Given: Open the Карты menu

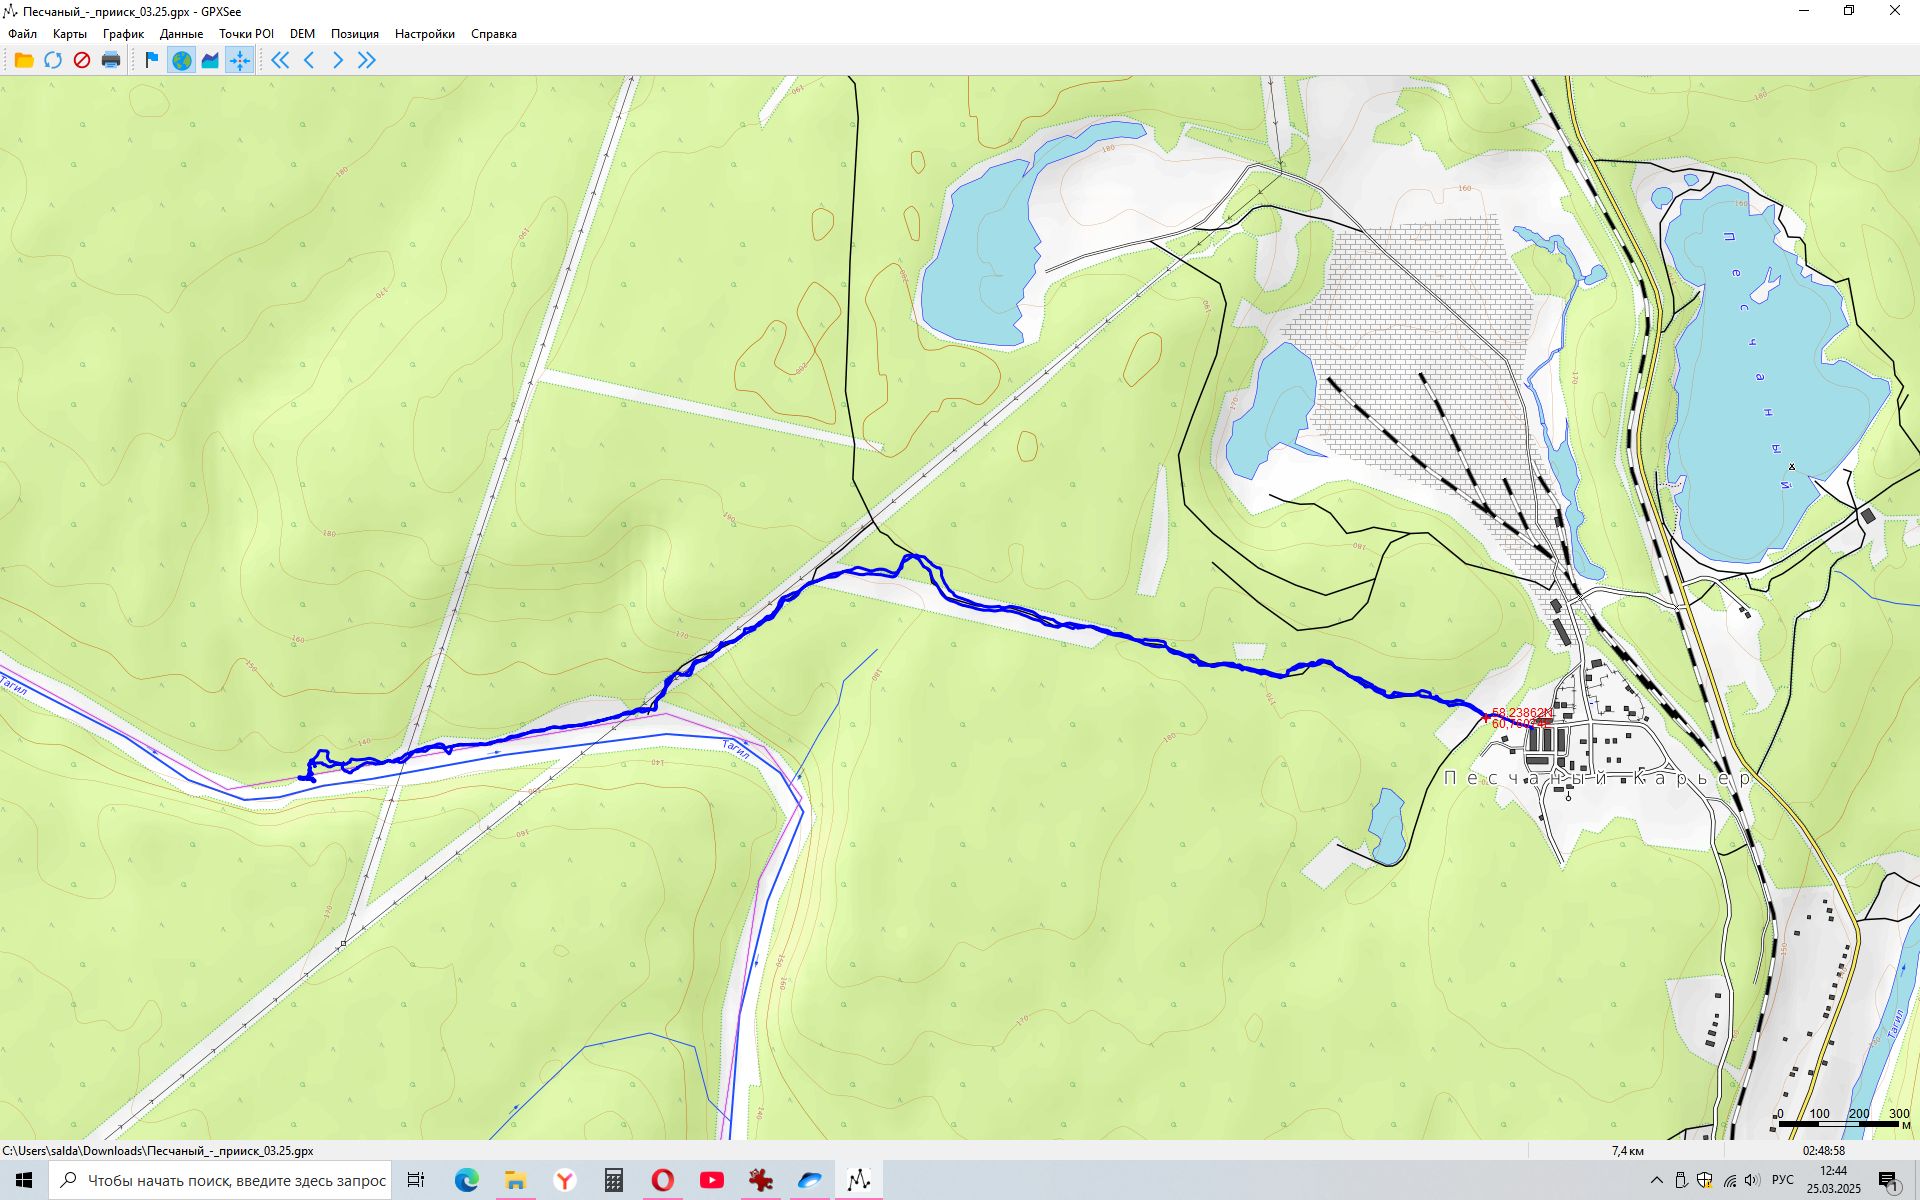Looking at the screenshot, I should tap(70, 34).
